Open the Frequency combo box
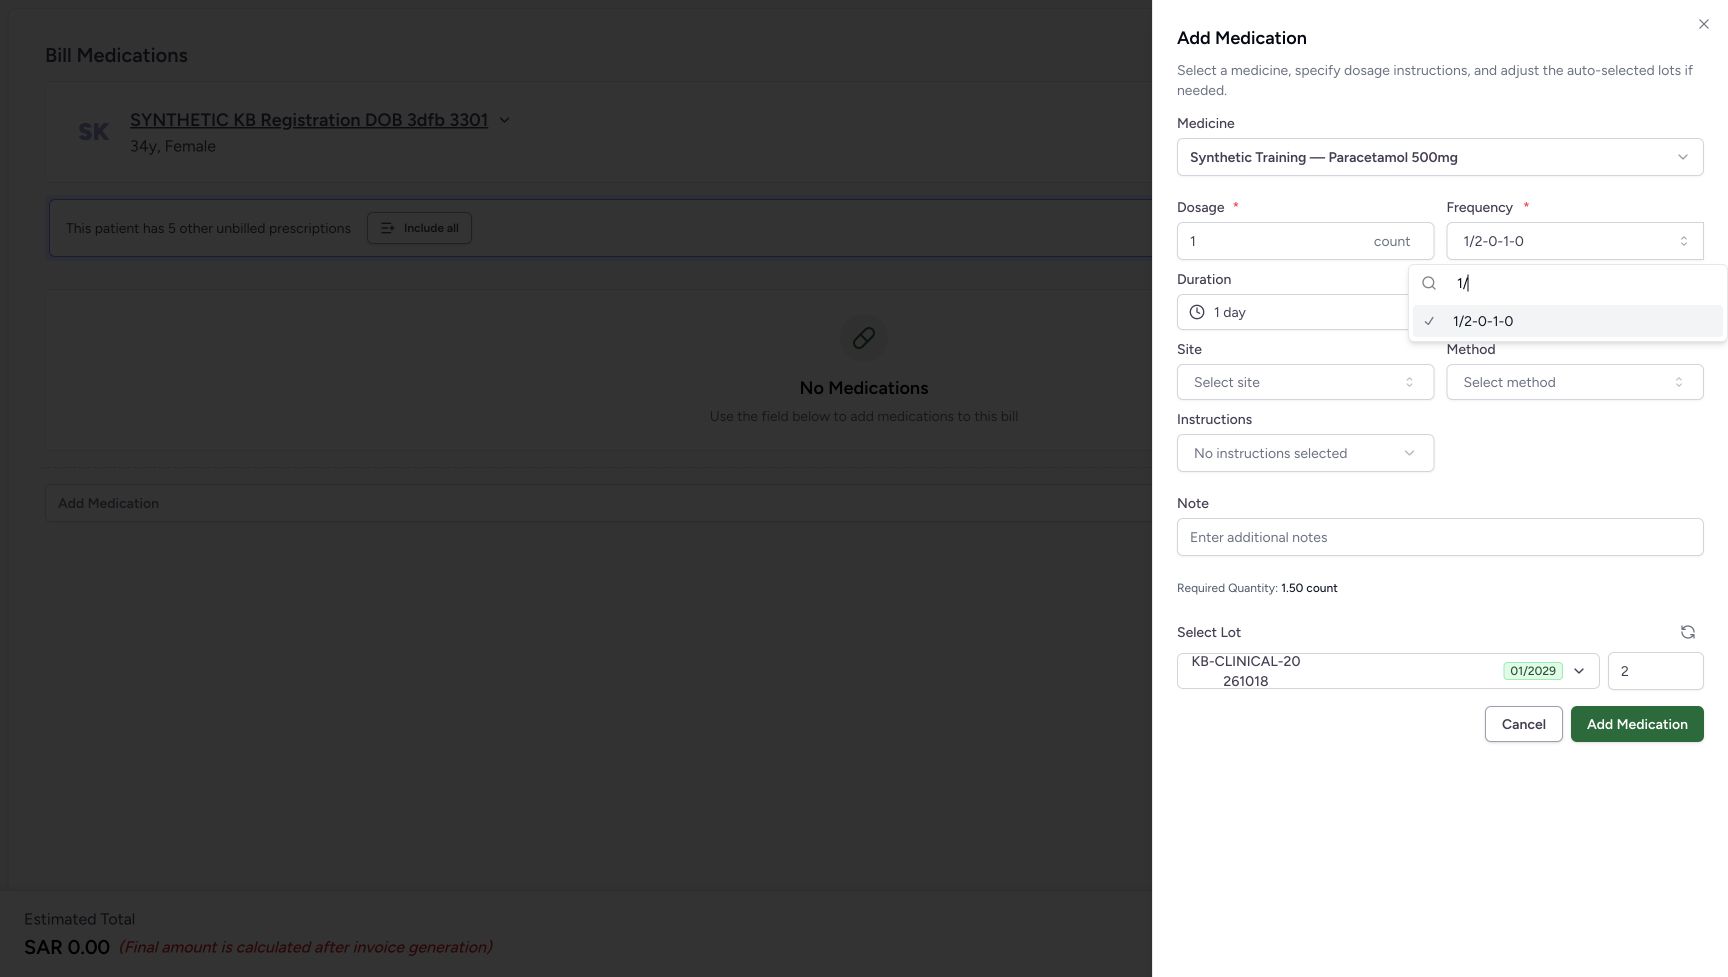Viewport: 1728px width, 977px height. coord(1575,241)
